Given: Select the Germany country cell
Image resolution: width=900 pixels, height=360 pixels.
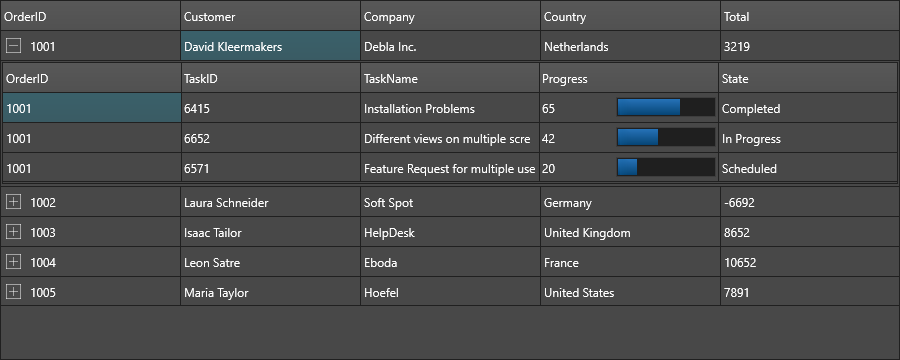Looking at the screenshot, I should click(x=630, y=202).
